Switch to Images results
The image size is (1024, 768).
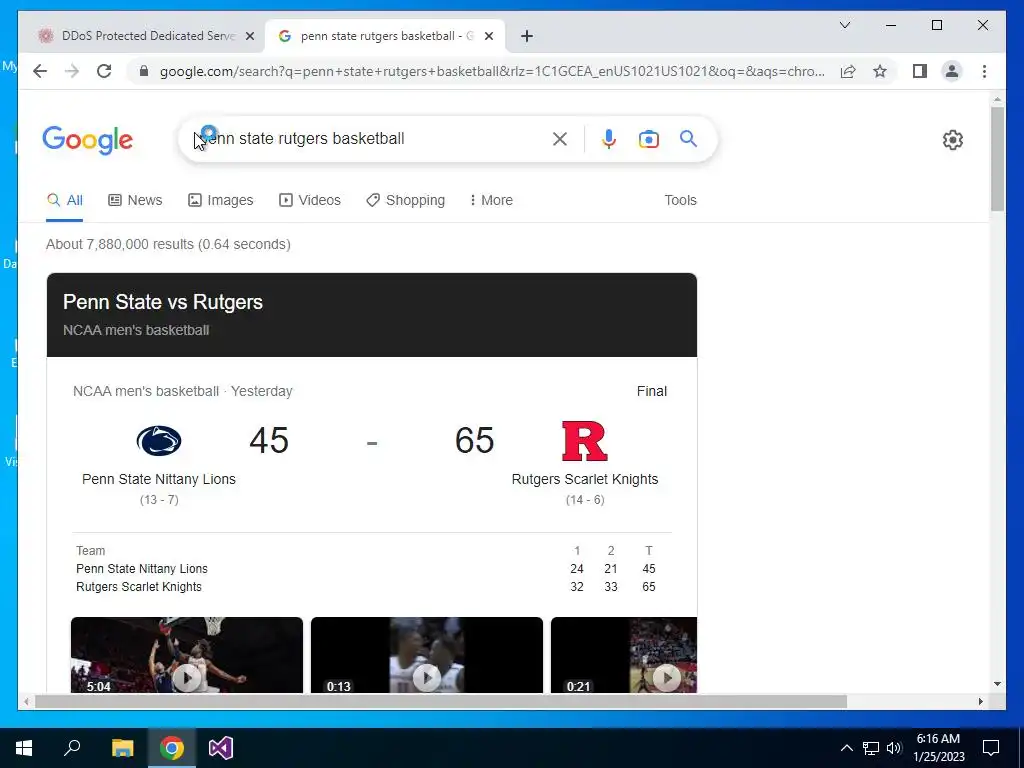tap(221, 200)
